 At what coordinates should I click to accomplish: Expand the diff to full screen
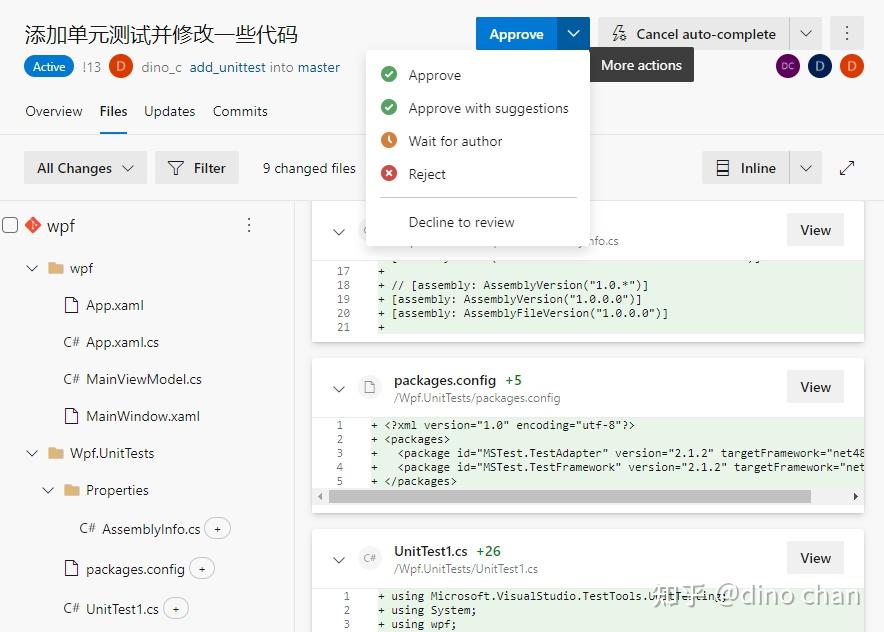point(849,168)
